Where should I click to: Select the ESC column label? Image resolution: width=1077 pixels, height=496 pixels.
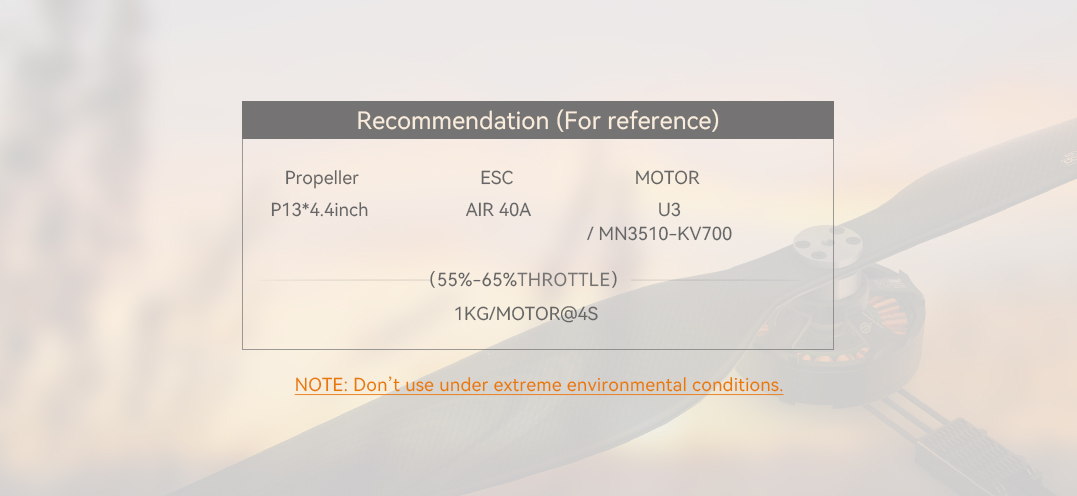(496, 178)
